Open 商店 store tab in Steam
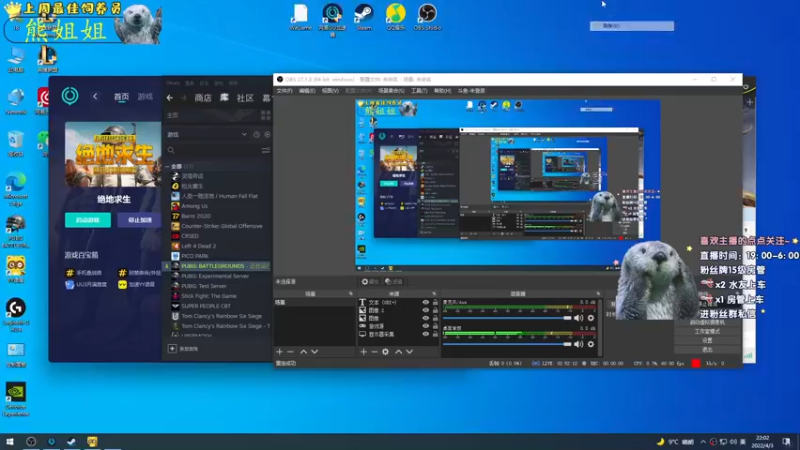800x450 pixels. pos(203,98)
